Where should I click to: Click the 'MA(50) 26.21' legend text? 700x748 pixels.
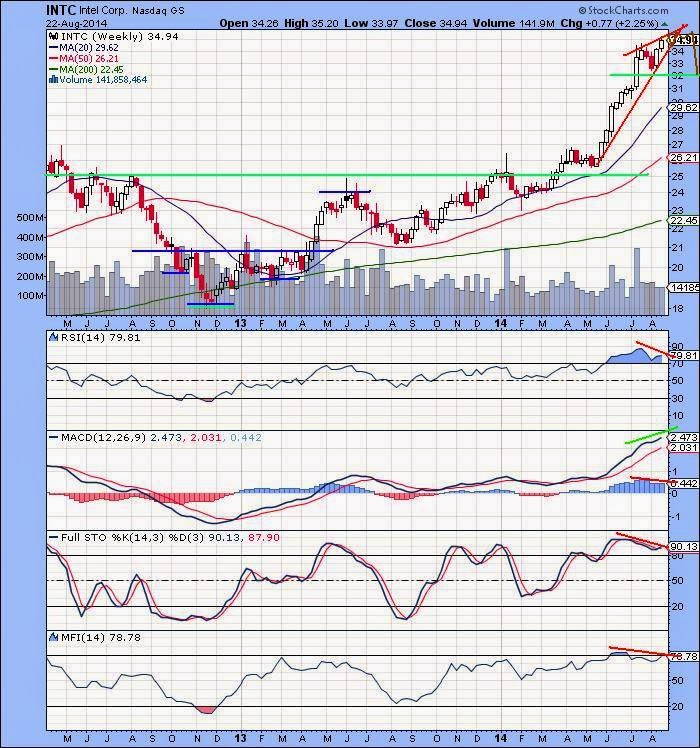(89, 58)
